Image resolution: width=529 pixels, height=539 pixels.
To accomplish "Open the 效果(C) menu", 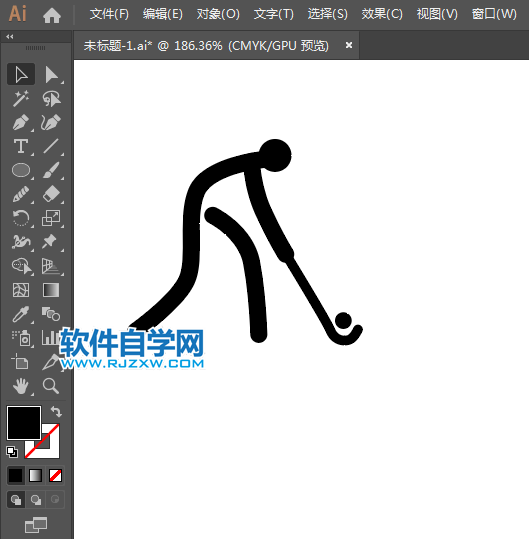I will (x=382, y=14).
